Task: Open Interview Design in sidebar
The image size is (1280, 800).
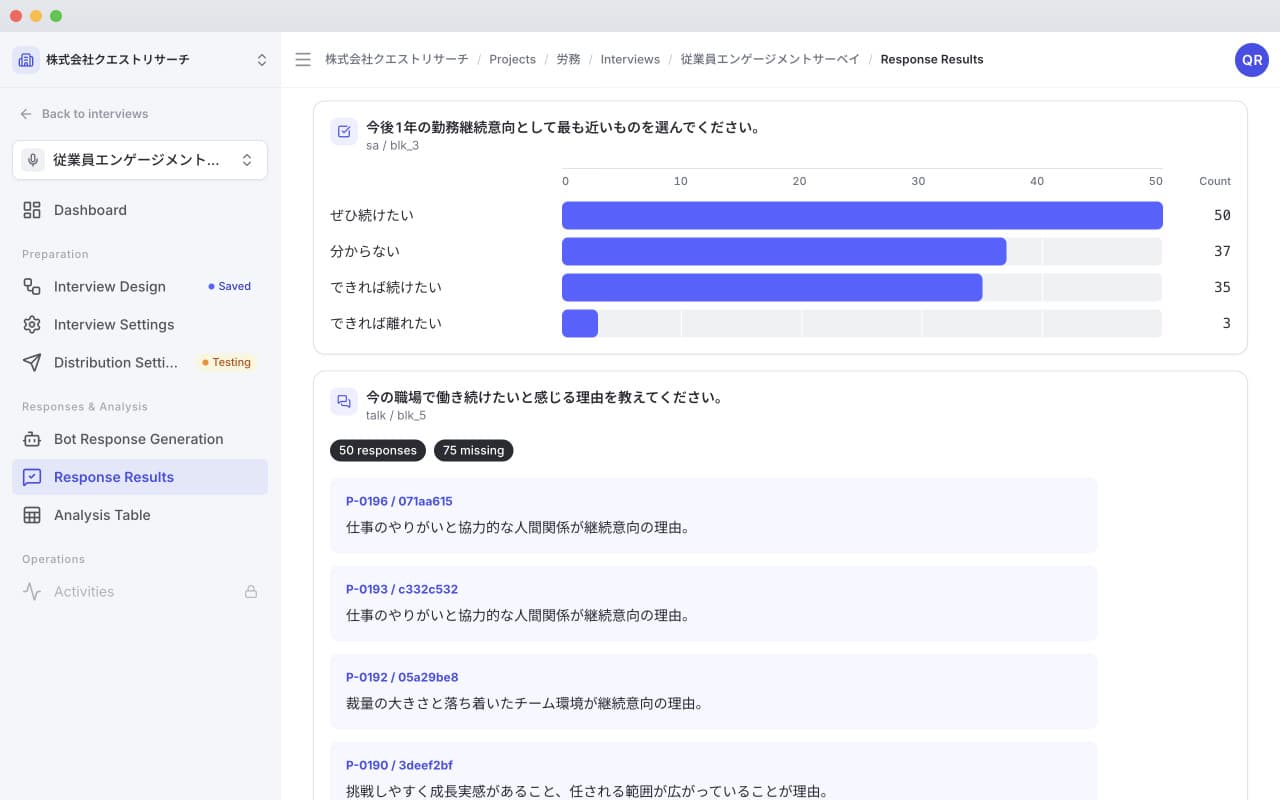Action: tap(140, 286)
